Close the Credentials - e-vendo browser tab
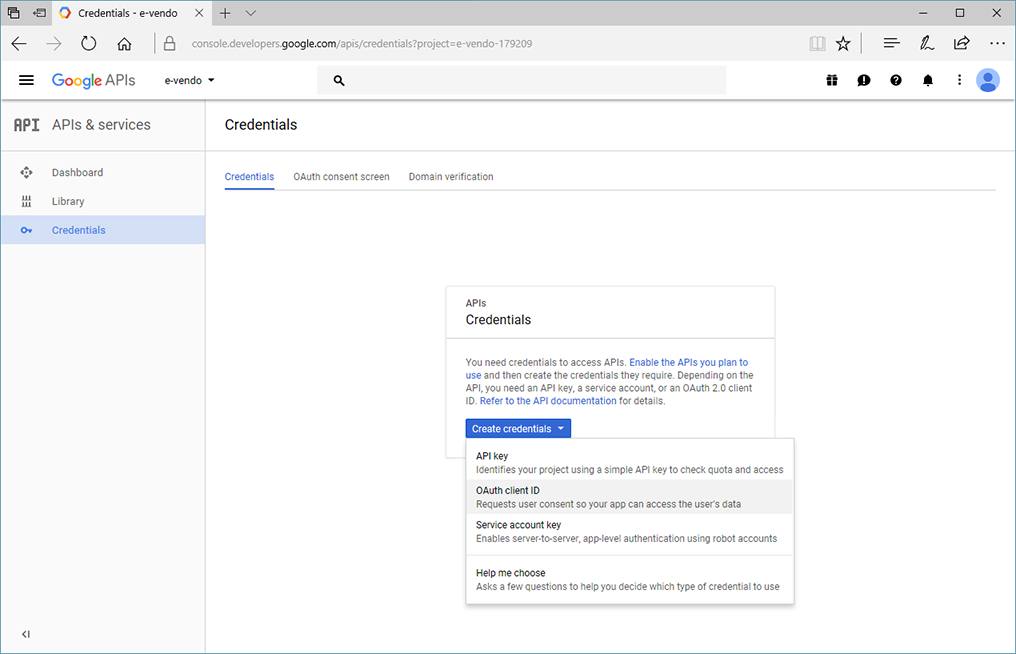The width and height of the screenshot is (1016, 654). click(199, 13)
